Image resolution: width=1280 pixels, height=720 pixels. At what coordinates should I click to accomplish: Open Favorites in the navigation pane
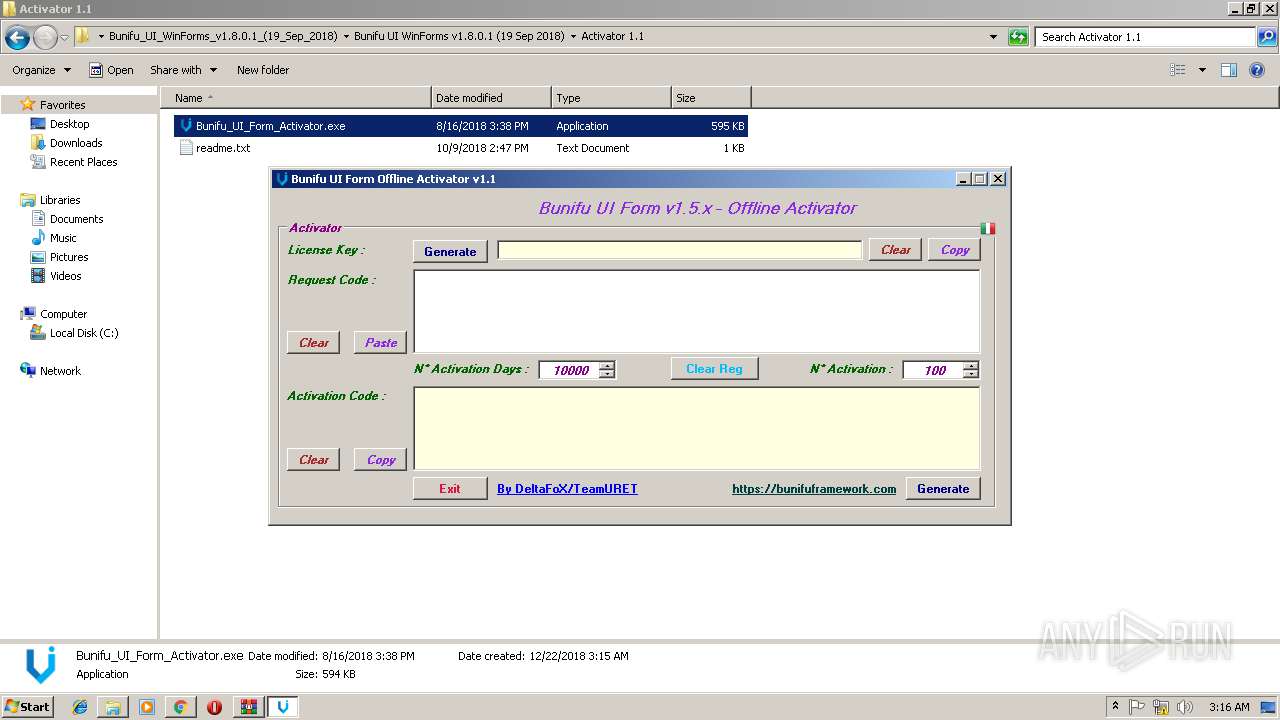tap(62, 105)
